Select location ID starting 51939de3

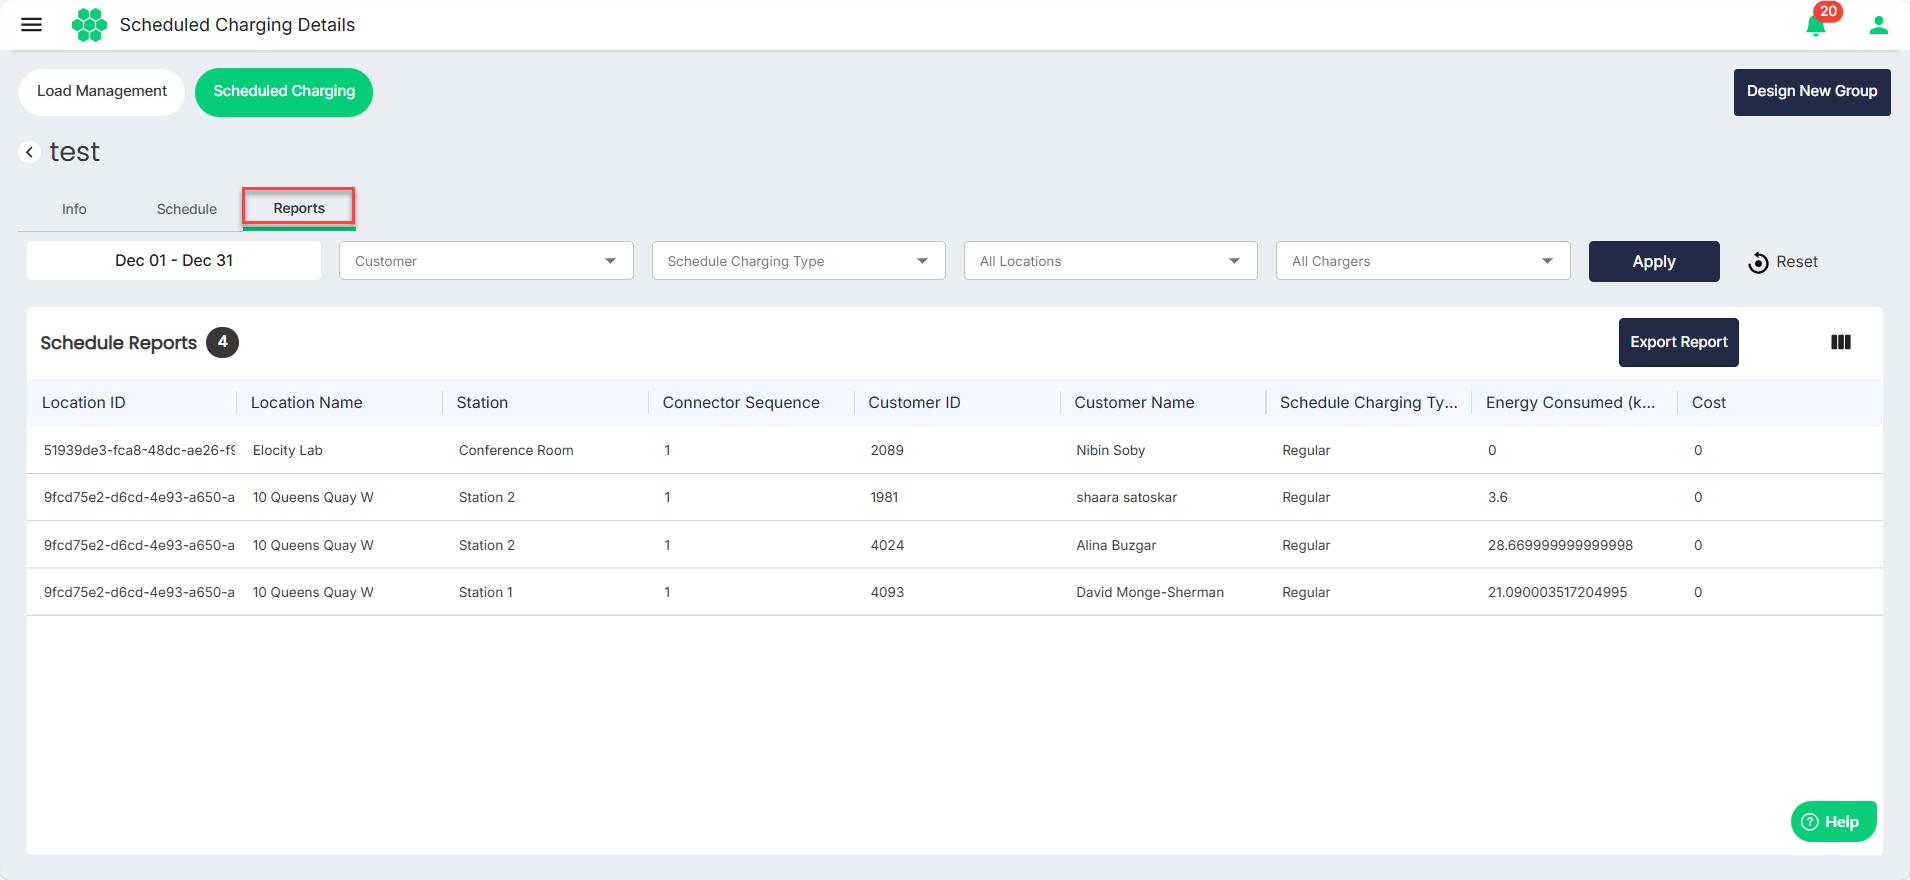140,450
